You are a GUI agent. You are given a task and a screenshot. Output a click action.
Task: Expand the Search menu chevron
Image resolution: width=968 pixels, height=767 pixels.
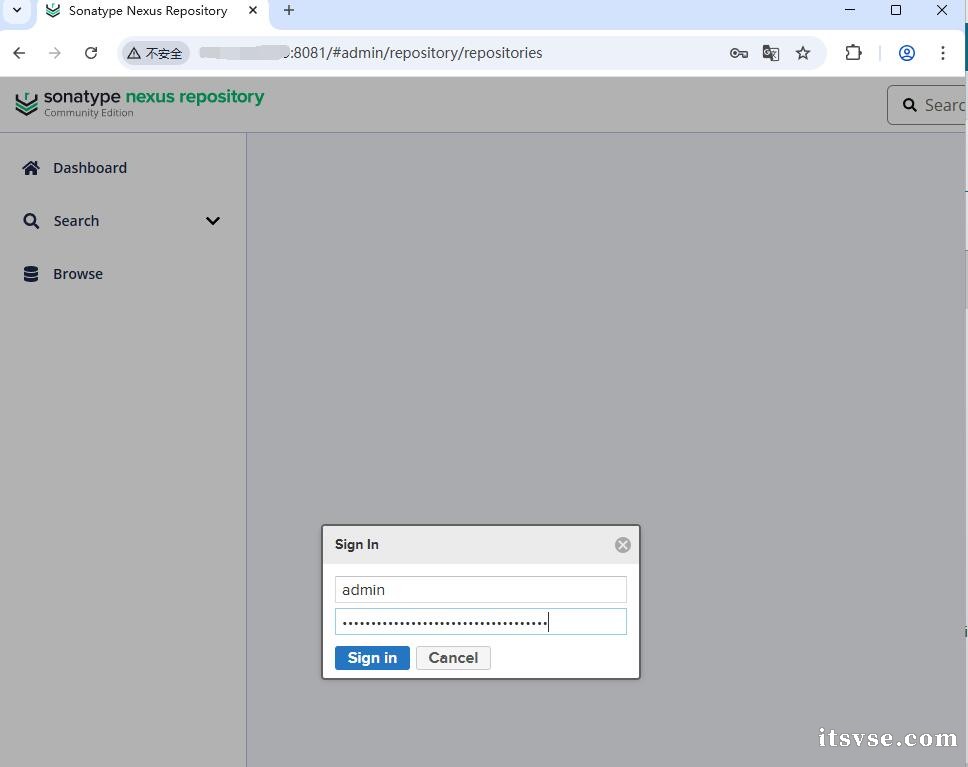tap(213, 221)
